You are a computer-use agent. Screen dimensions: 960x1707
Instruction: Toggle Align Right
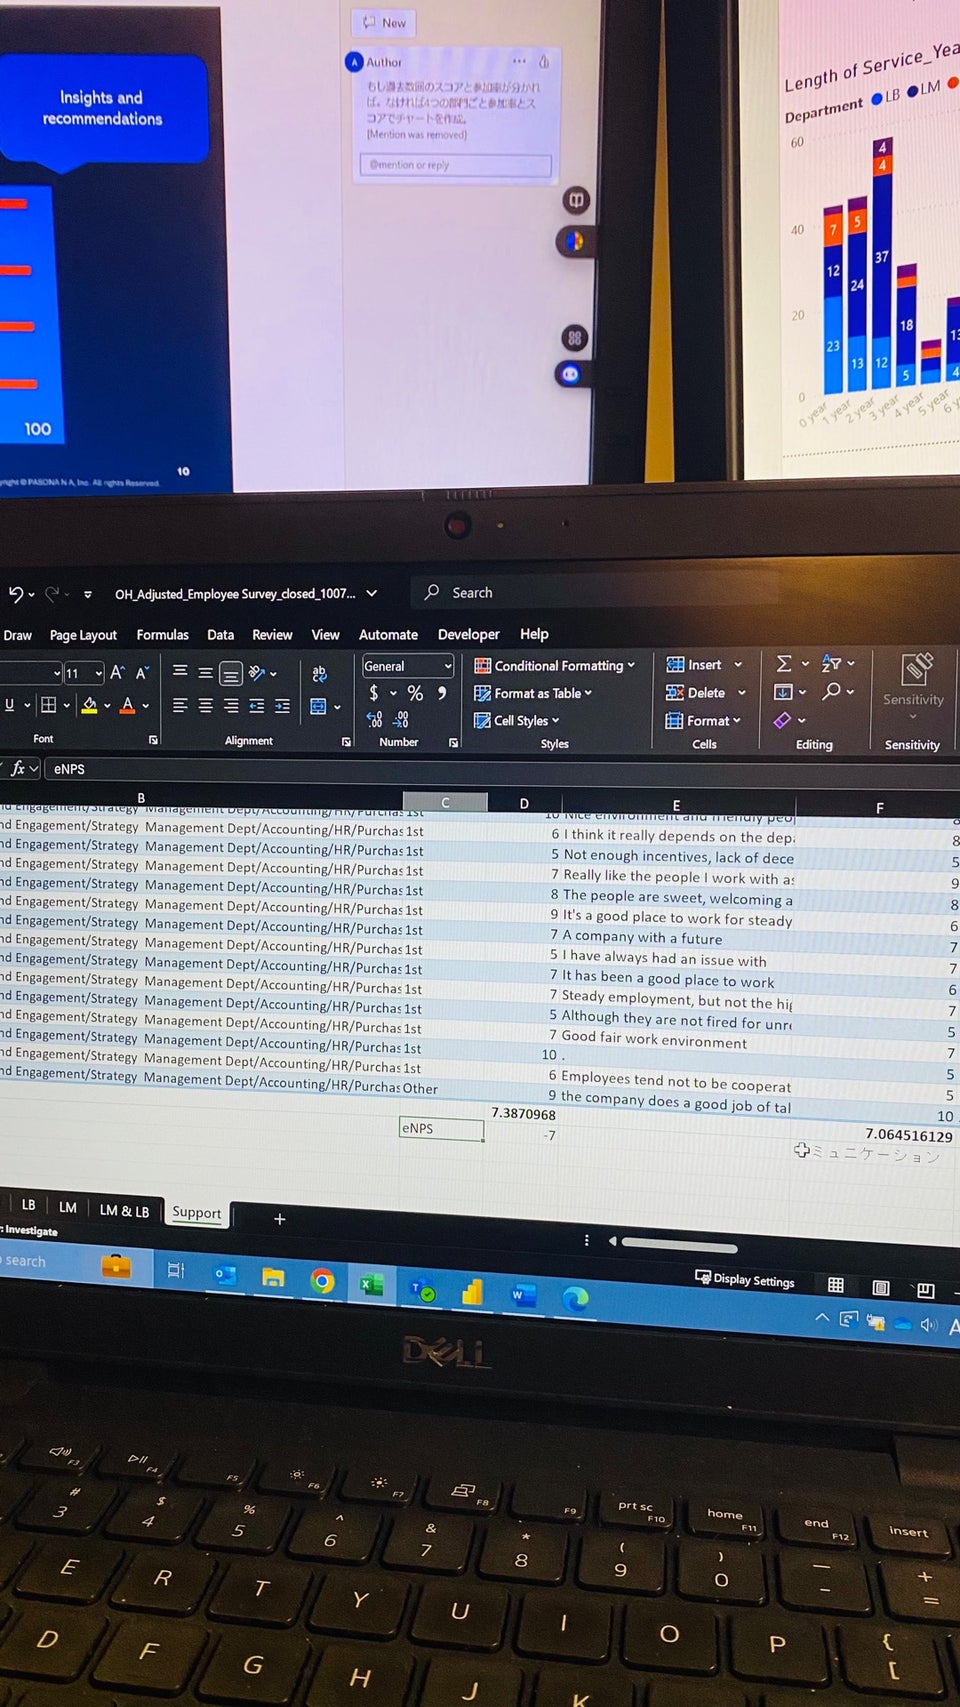[231, 706]
